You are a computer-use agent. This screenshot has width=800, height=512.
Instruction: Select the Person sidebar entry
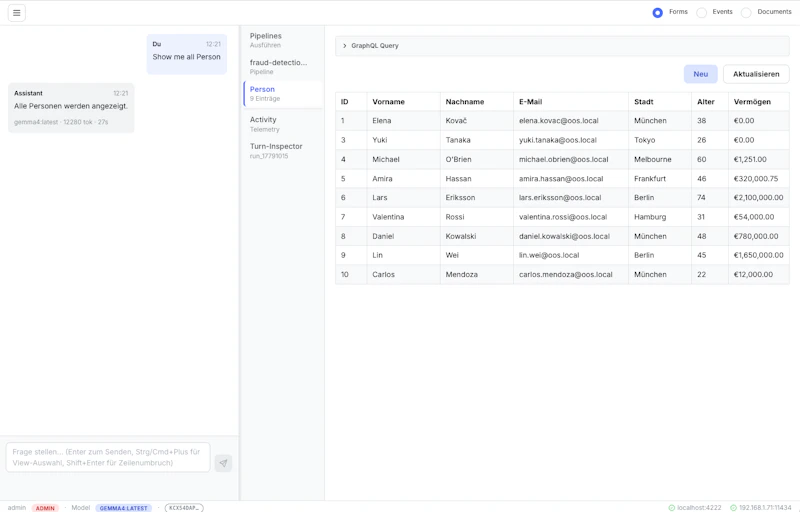[283, 94]
